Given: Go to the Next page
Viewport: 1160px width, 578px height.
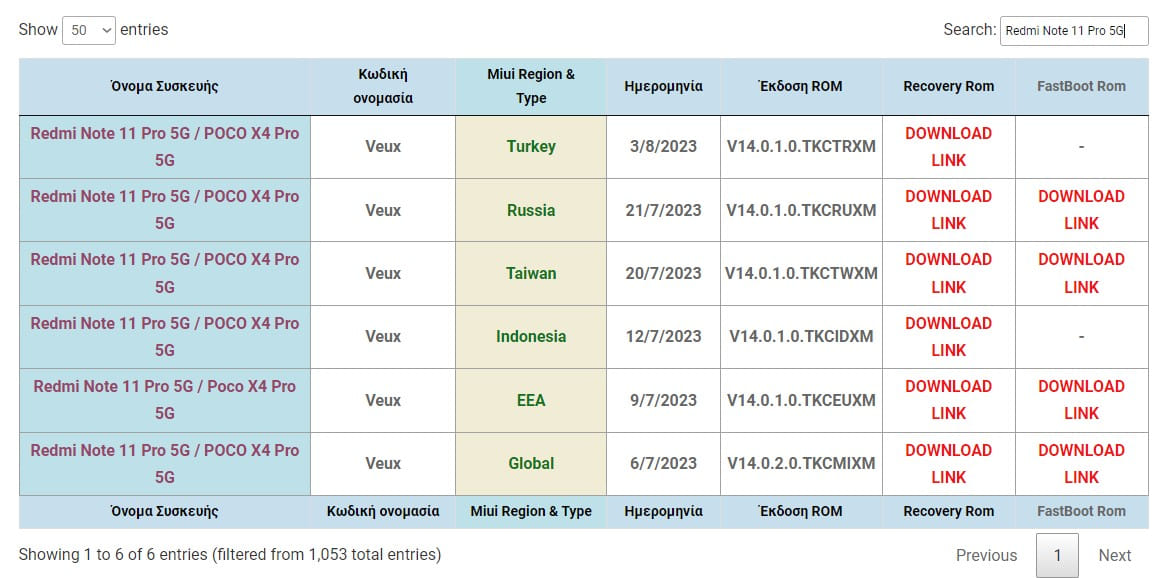Looking at the screenshot, I should point(1114,555).
